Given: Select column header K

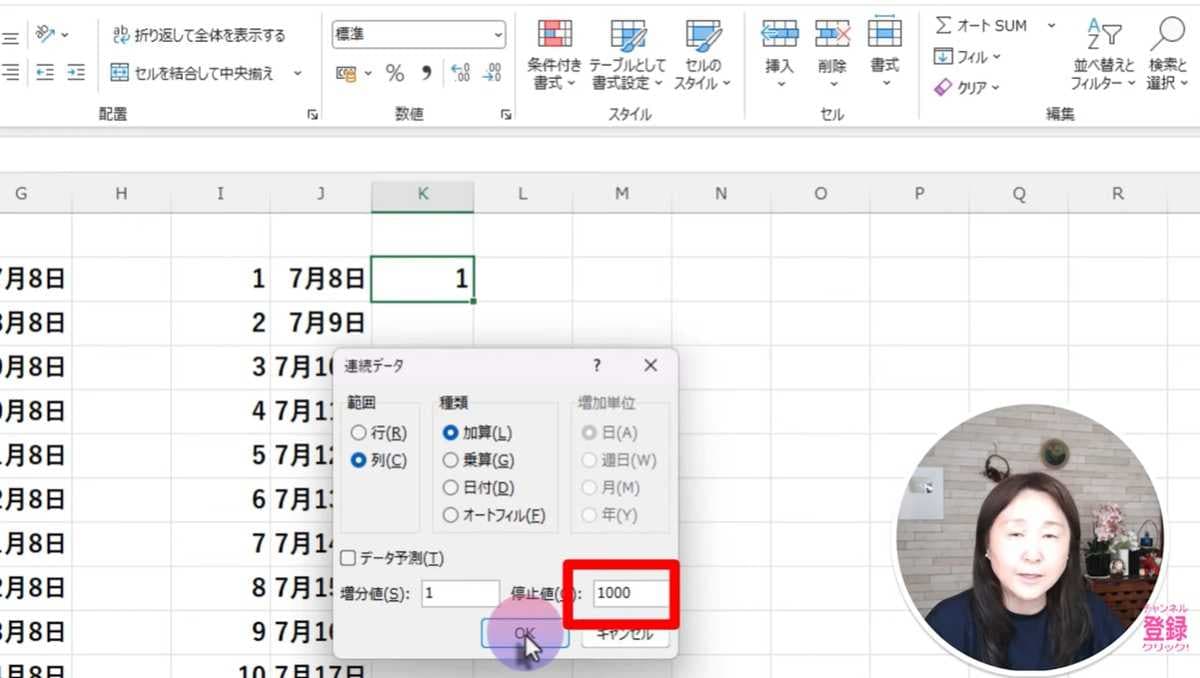Looking at the screenshot, I should point(423,194).
